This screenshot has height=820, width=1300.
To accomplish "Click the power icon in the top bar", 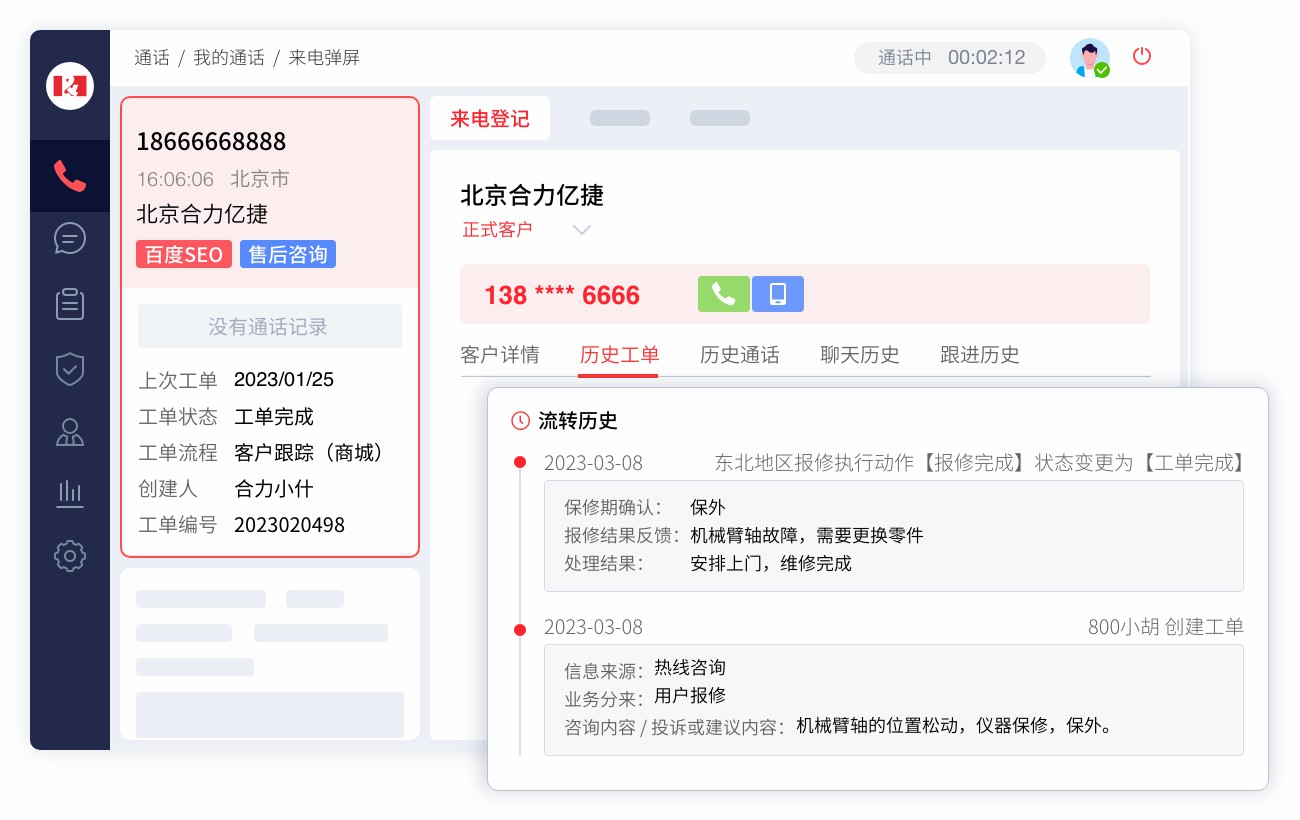I will [x=1142, y=57].
